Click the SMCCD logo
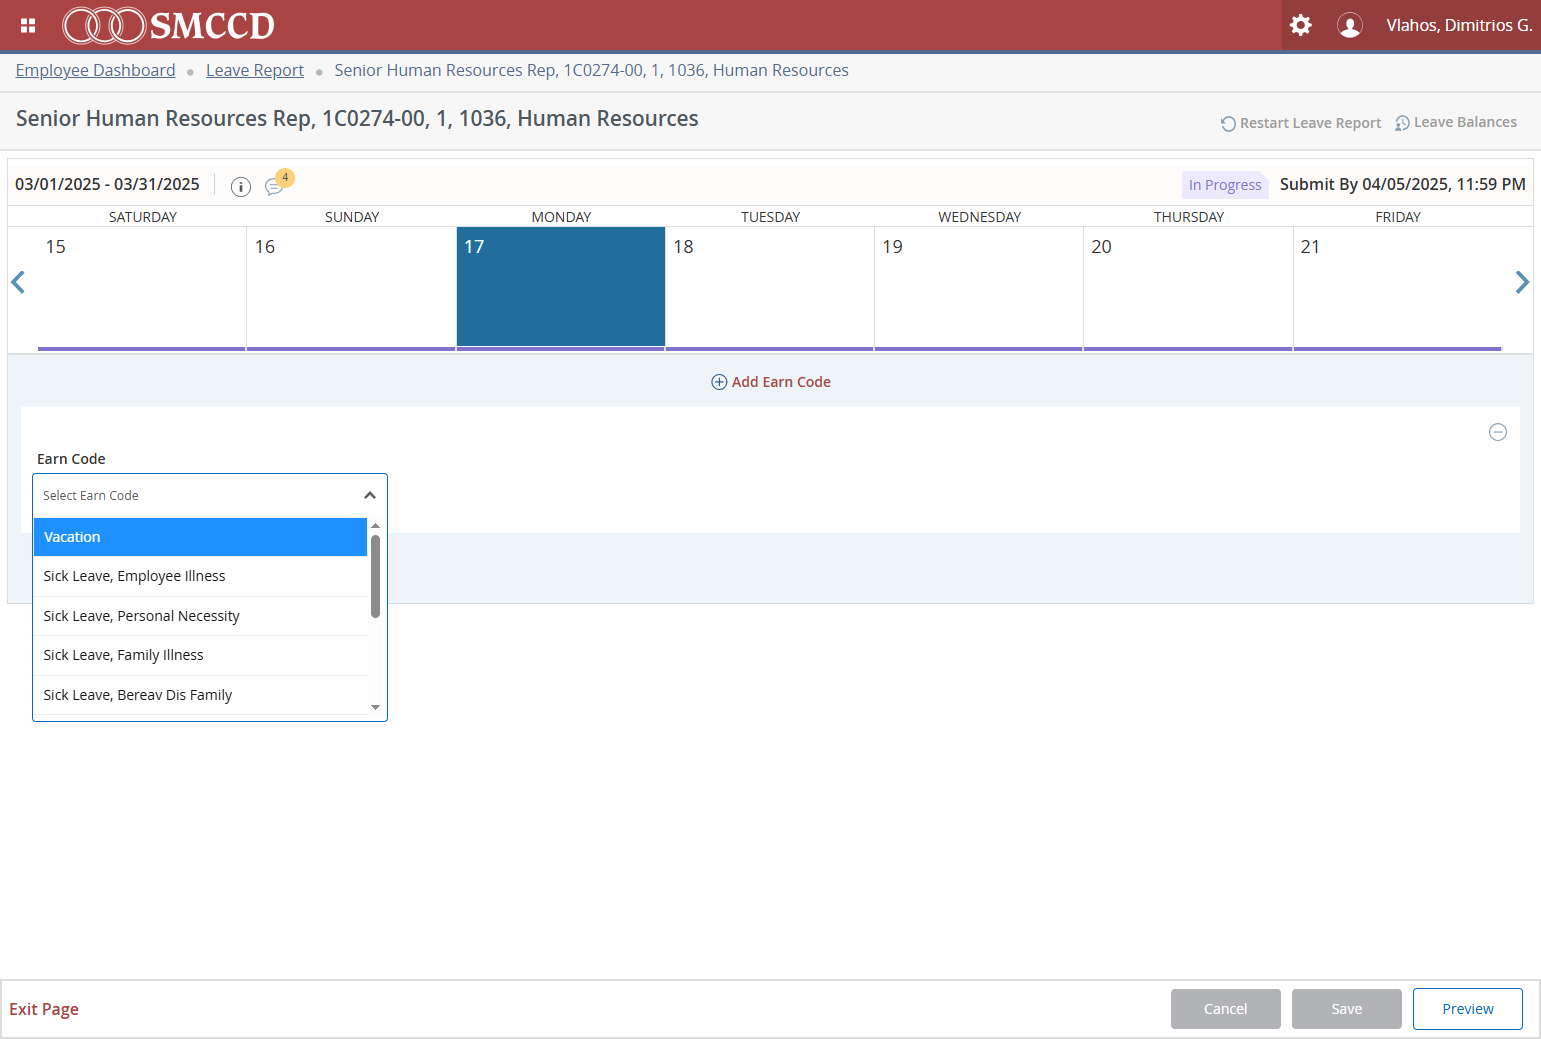The image size is (1541, 1039). [168, 25]
